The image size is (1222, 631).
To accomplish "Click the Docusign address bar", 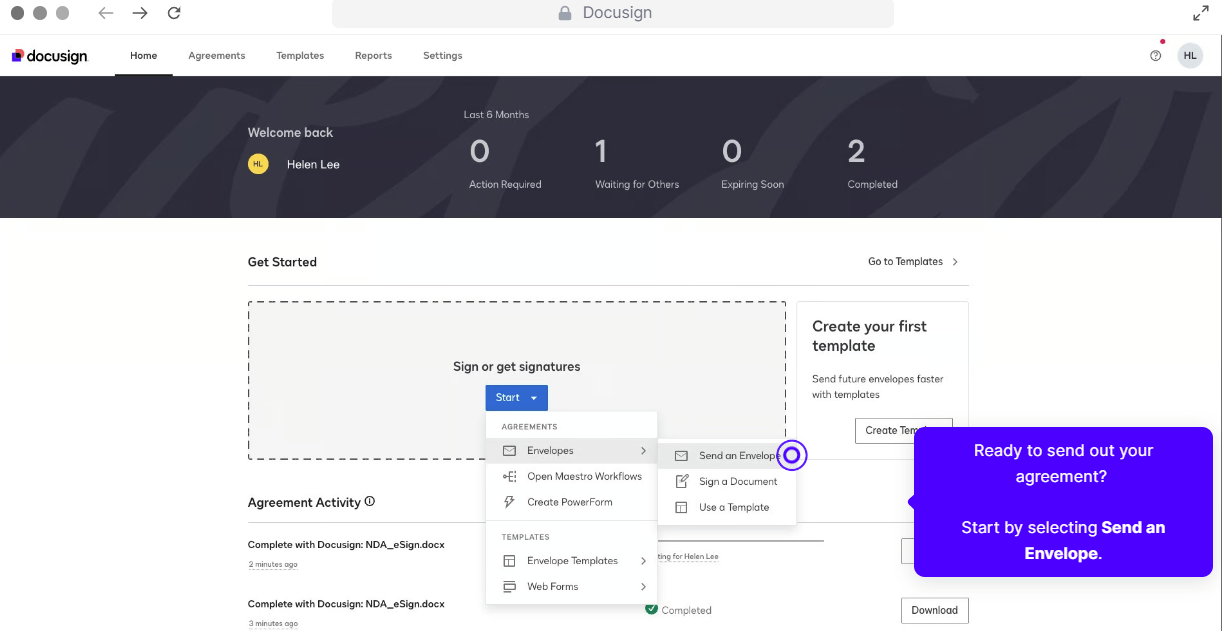I will point(613,13).
